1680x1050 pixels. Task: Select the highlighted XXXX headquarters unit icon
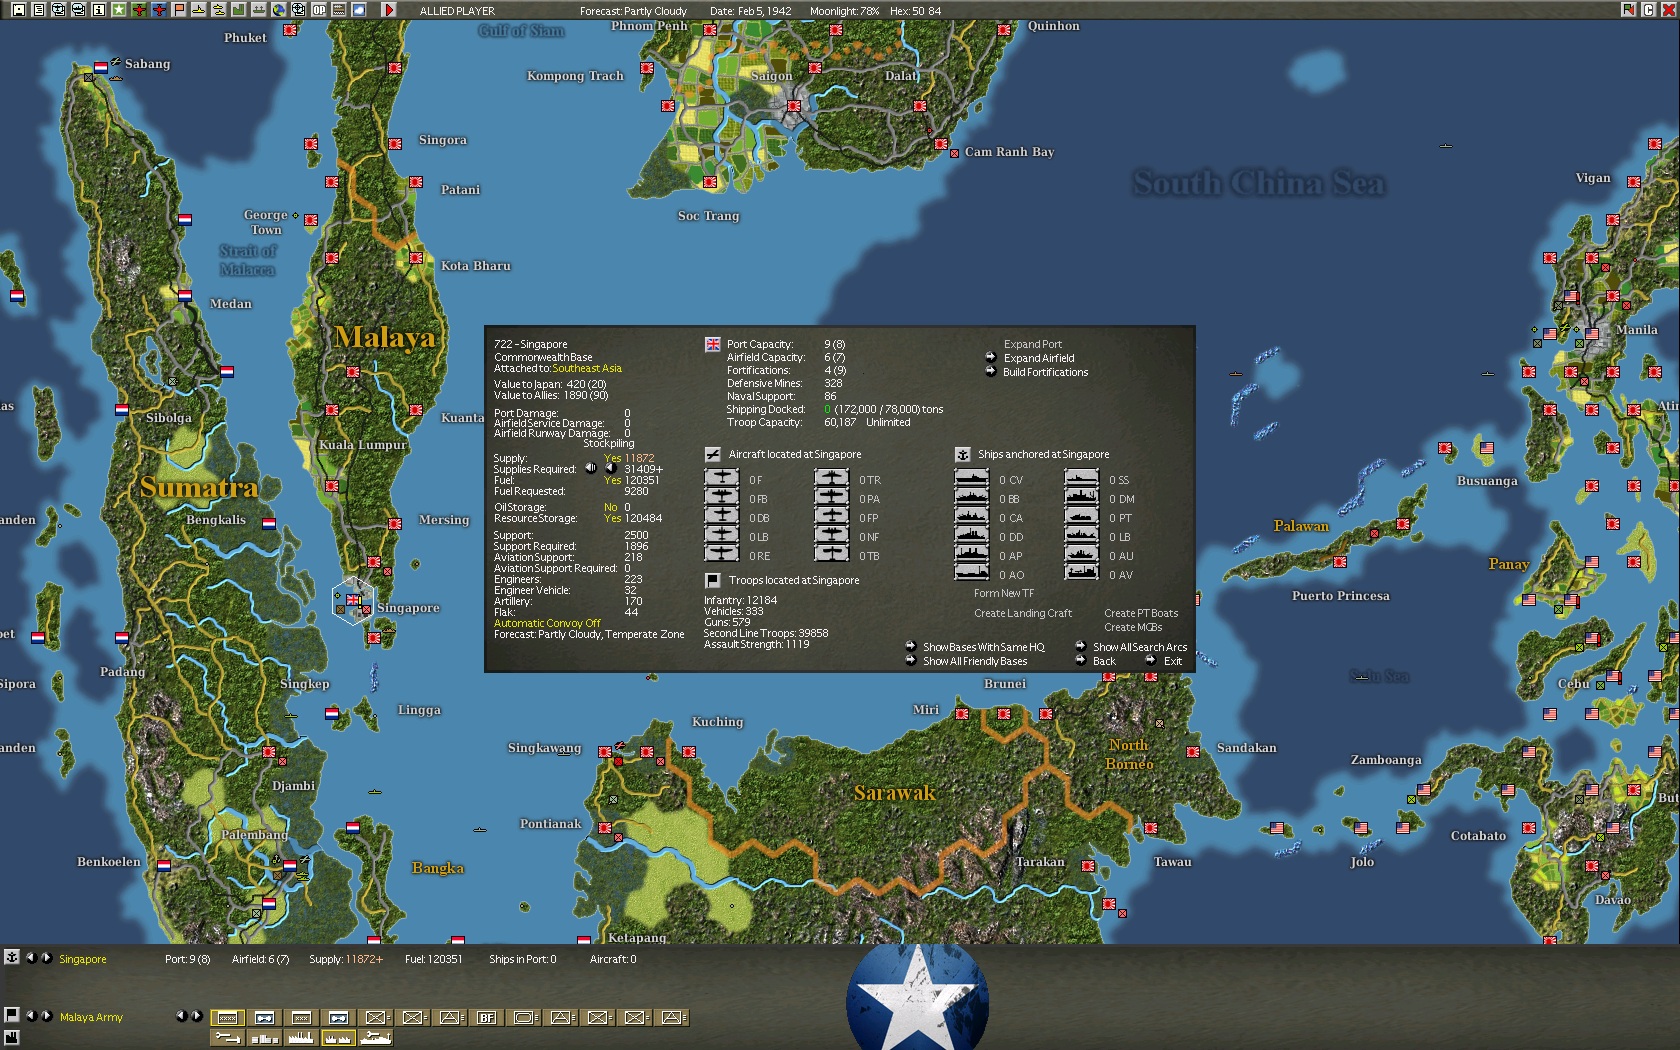coord(228,1018)
